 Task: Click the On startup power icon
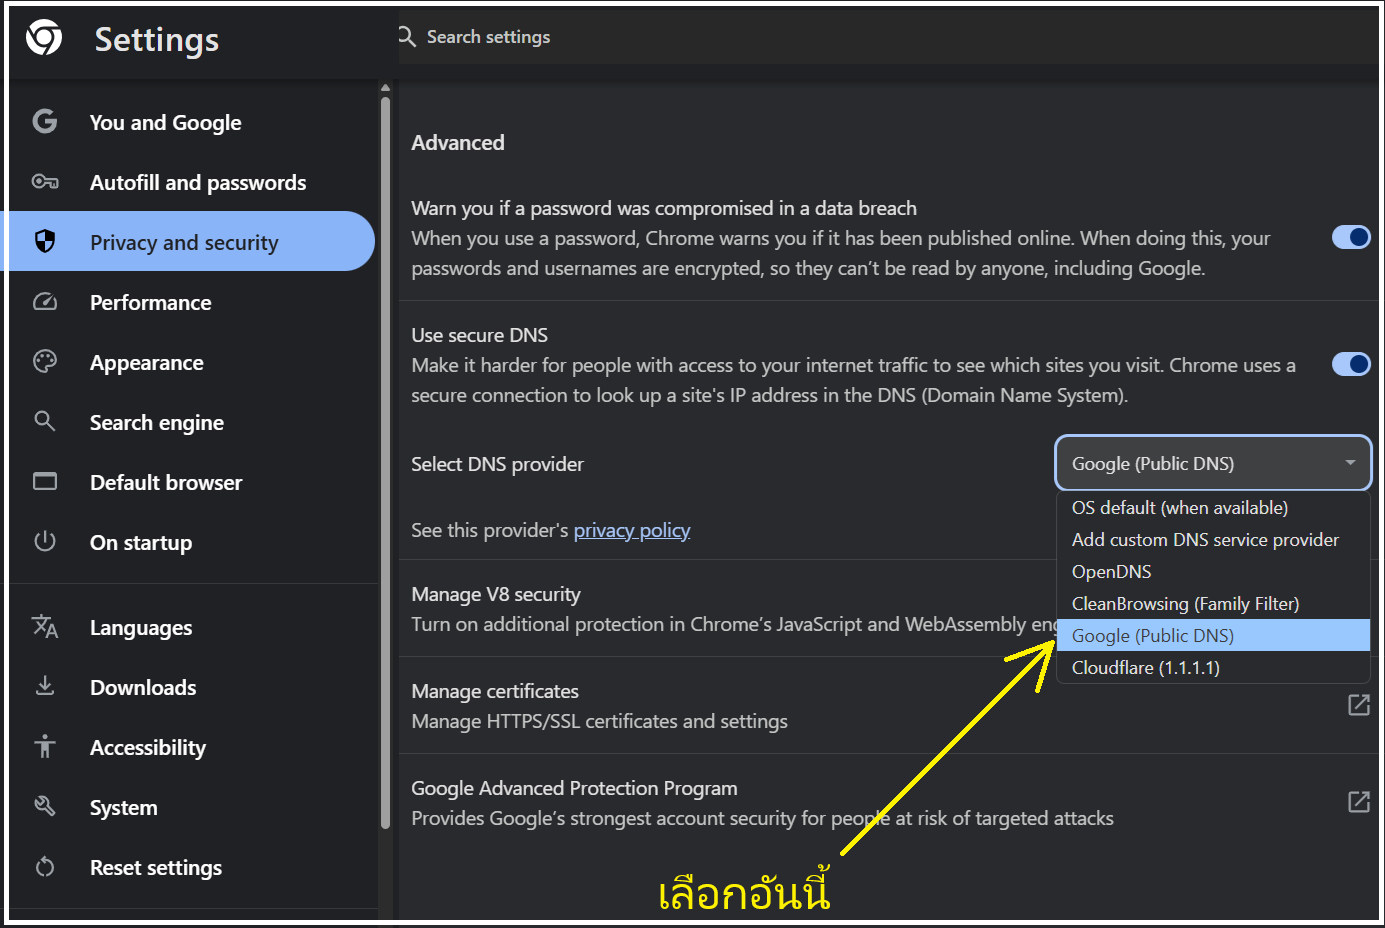[x=45, y=541]
